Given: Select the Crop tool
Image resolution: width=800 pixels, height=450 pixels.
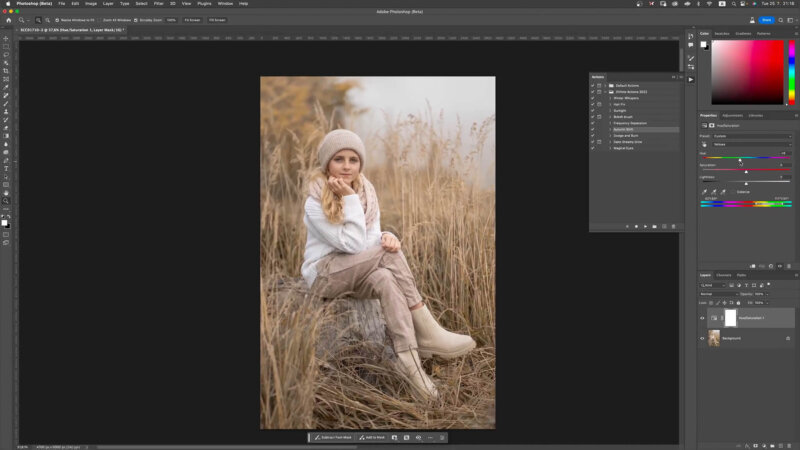Looking at the screenshot, I should click(x=6, y=71).
